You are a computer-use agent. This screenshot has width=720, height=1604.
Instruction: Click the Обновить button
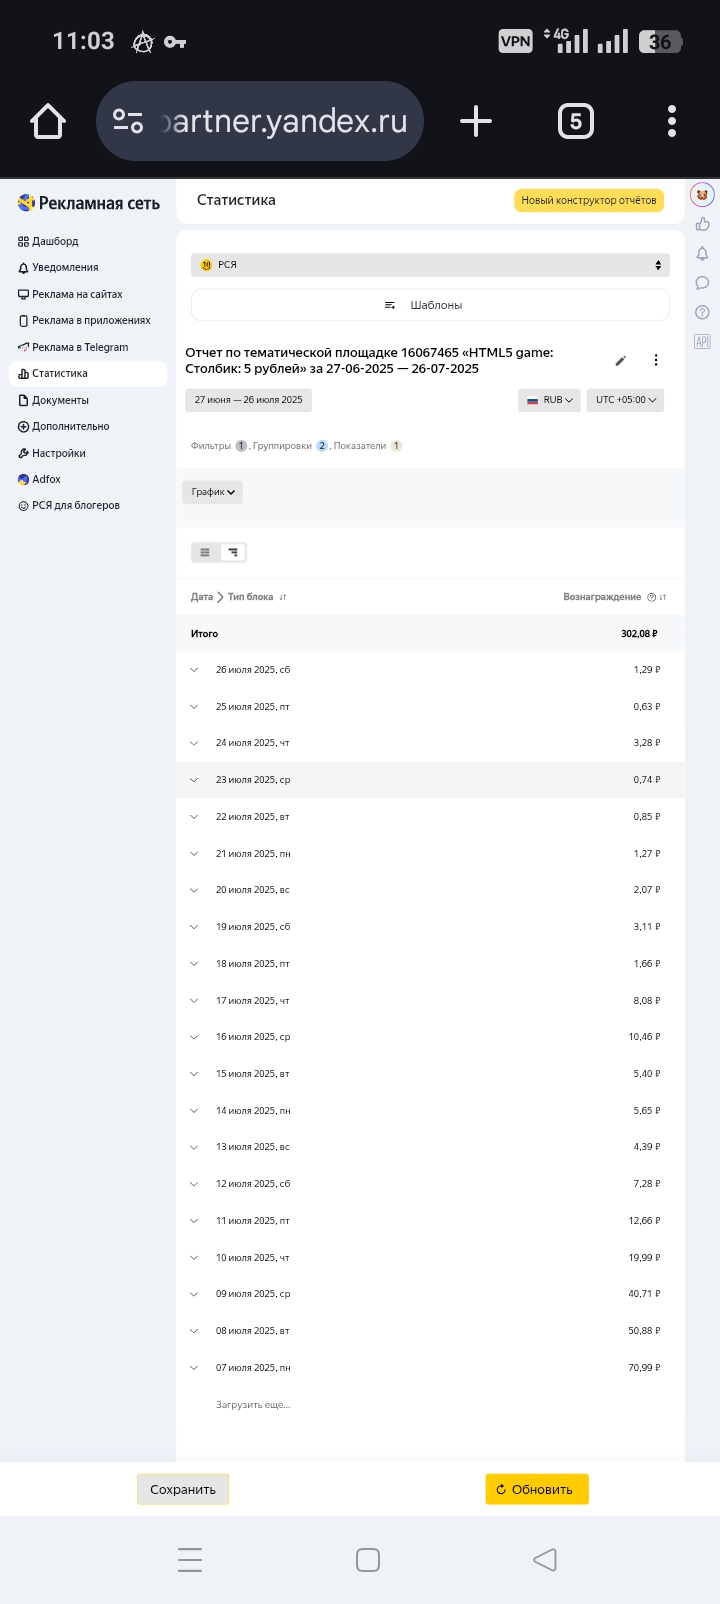(x=537, y=1489)
